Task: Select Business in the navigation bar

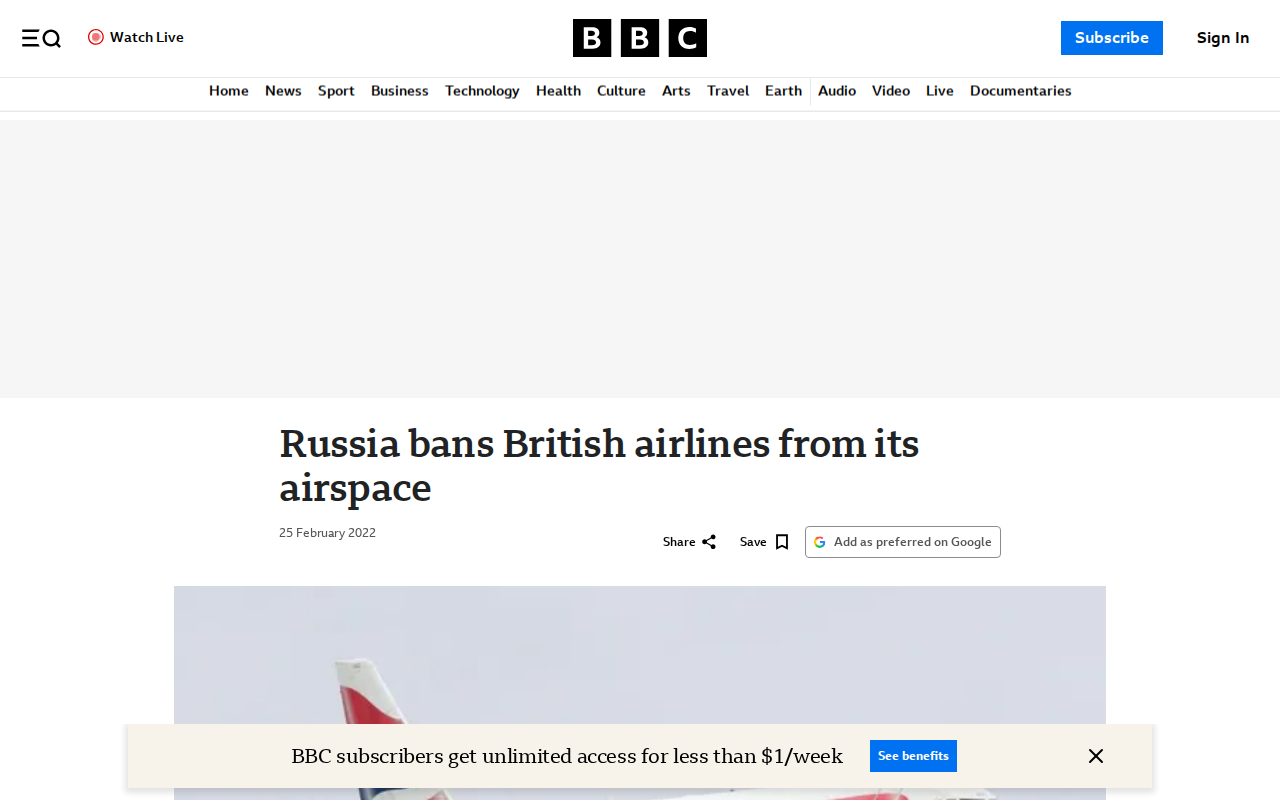Action: [400, 91]
